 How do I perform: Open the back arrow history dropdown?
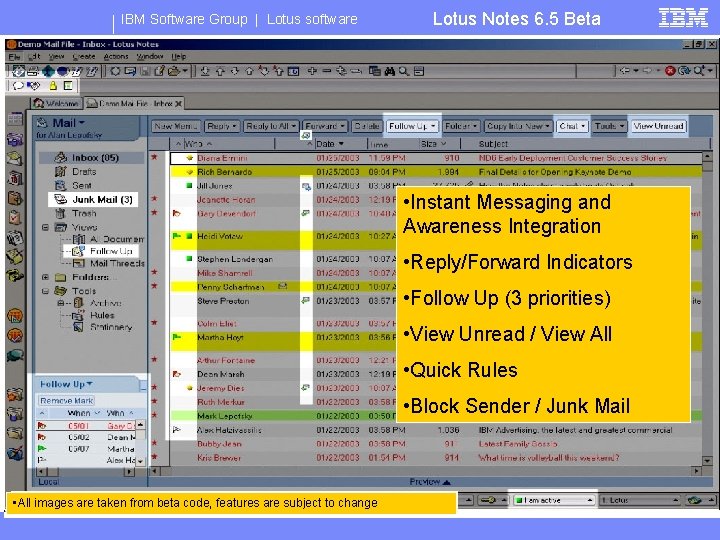tap(636, 71)
